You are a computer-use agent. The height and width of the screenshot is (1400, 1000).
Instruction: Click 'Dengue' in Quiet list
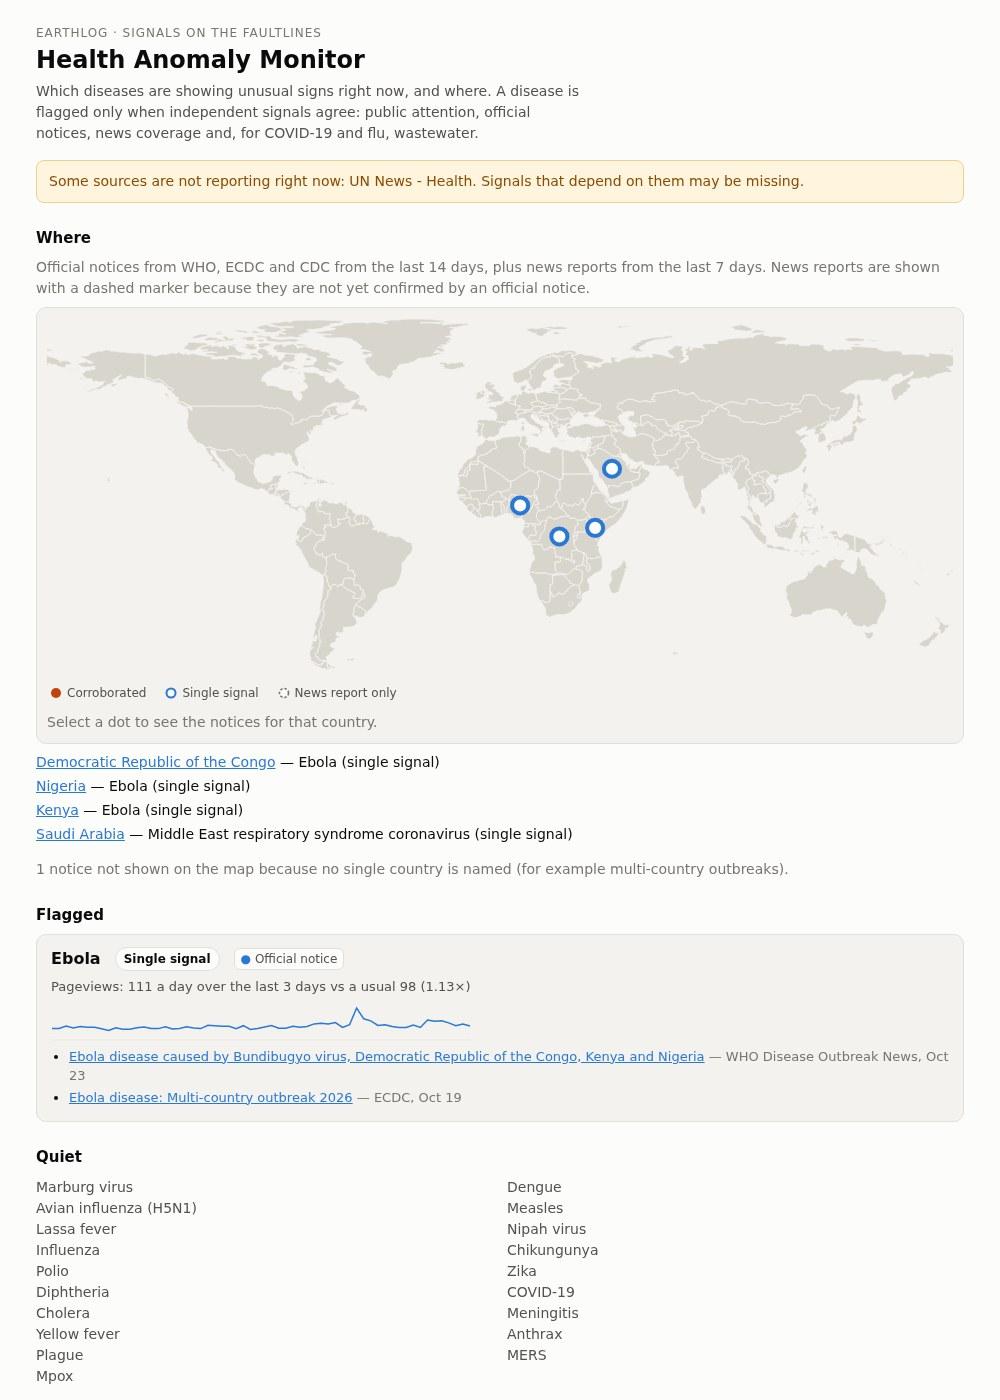click(x=534, y=1187)
